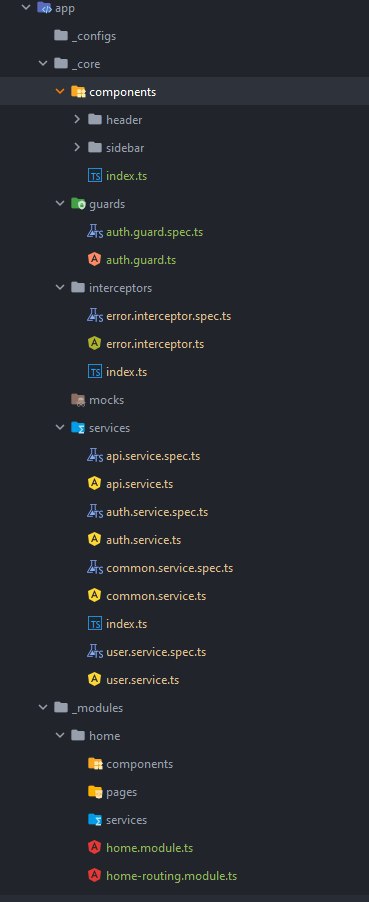Screen dimensions: 369x902
Task: Open auth.service.ts file
Action: [x=143, y=540]
